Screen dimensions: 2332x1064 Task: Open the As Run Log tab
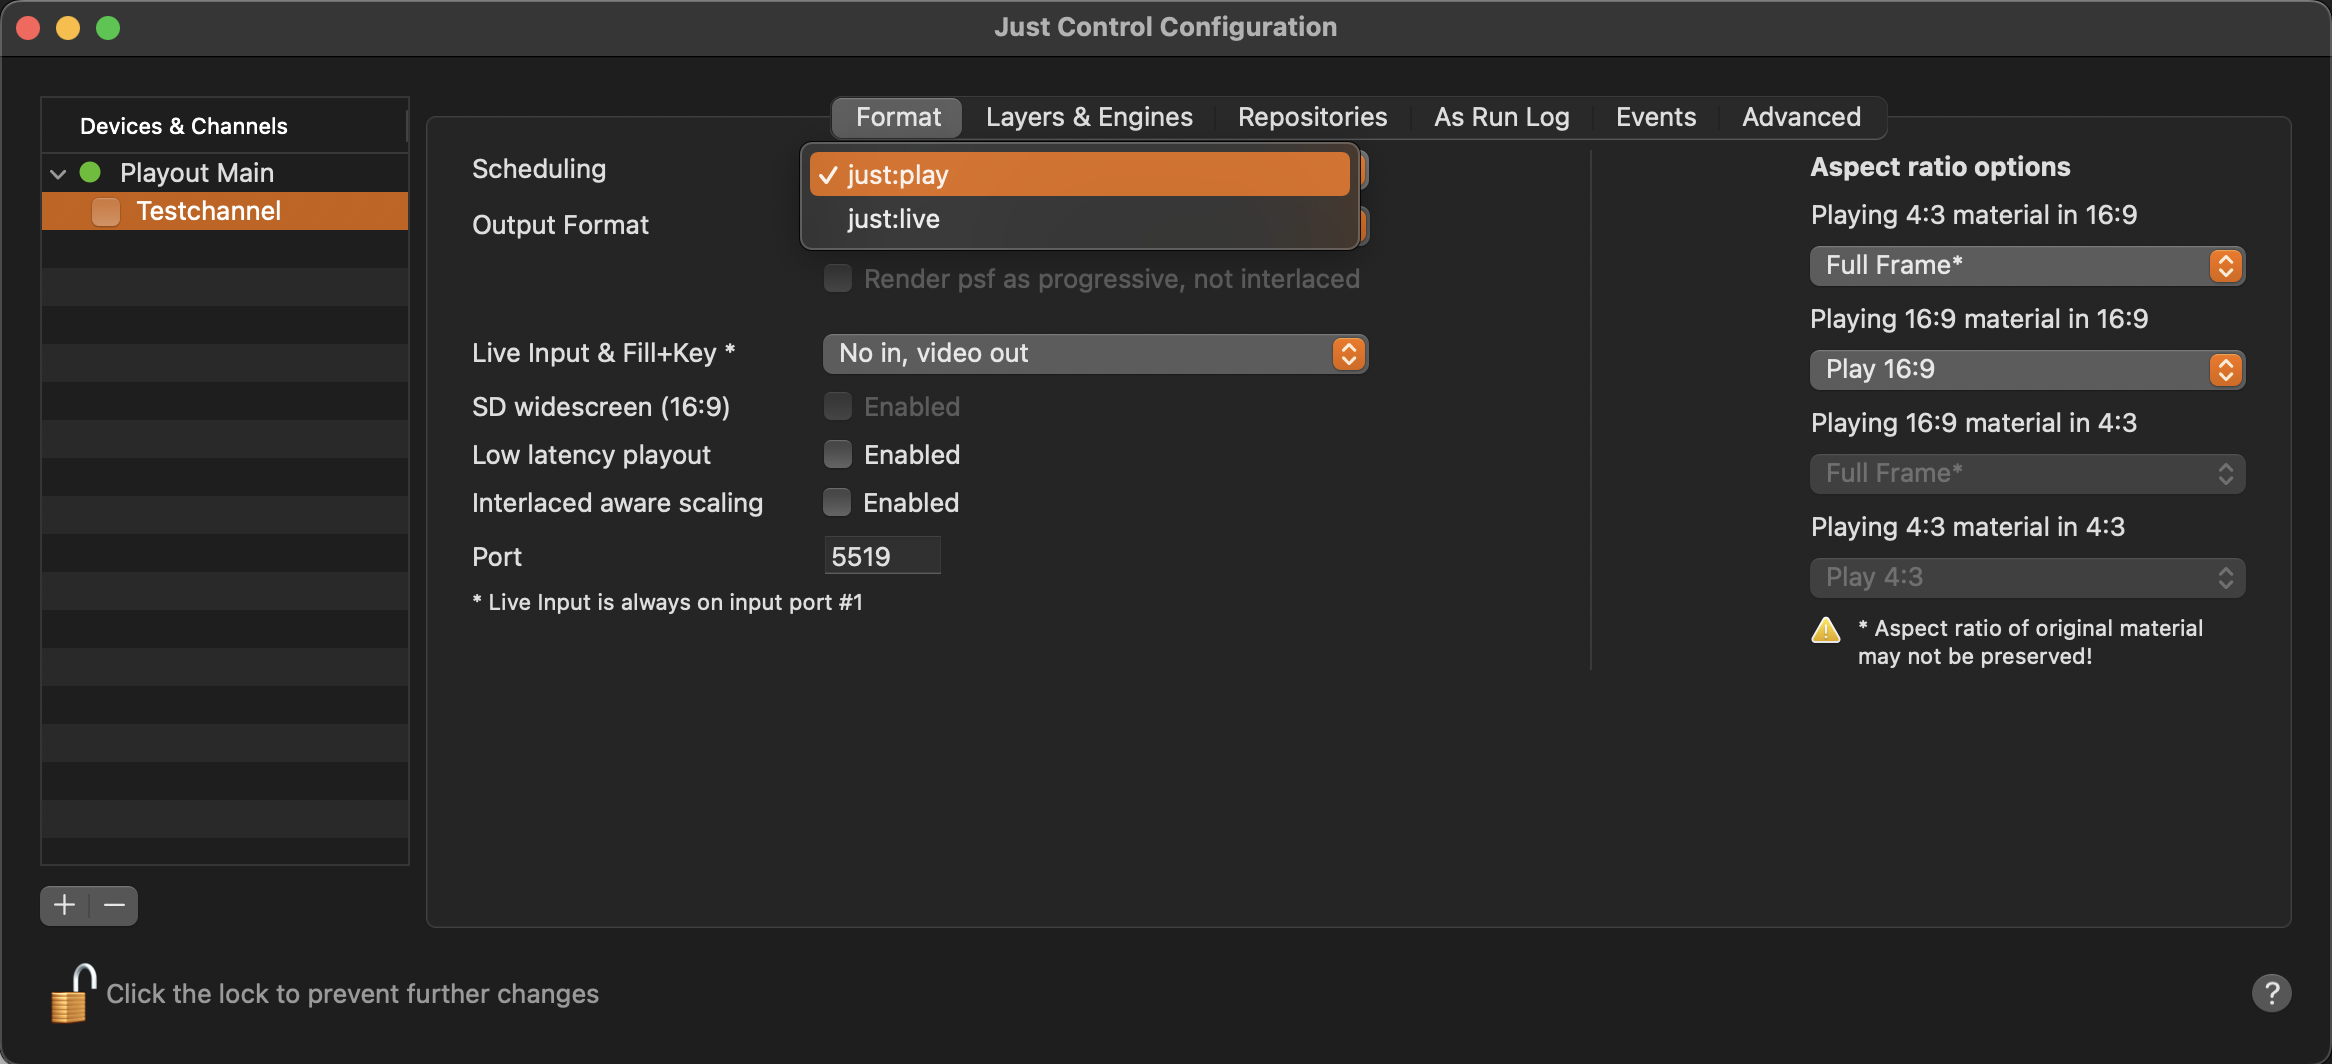click(x=1501, y=117)
